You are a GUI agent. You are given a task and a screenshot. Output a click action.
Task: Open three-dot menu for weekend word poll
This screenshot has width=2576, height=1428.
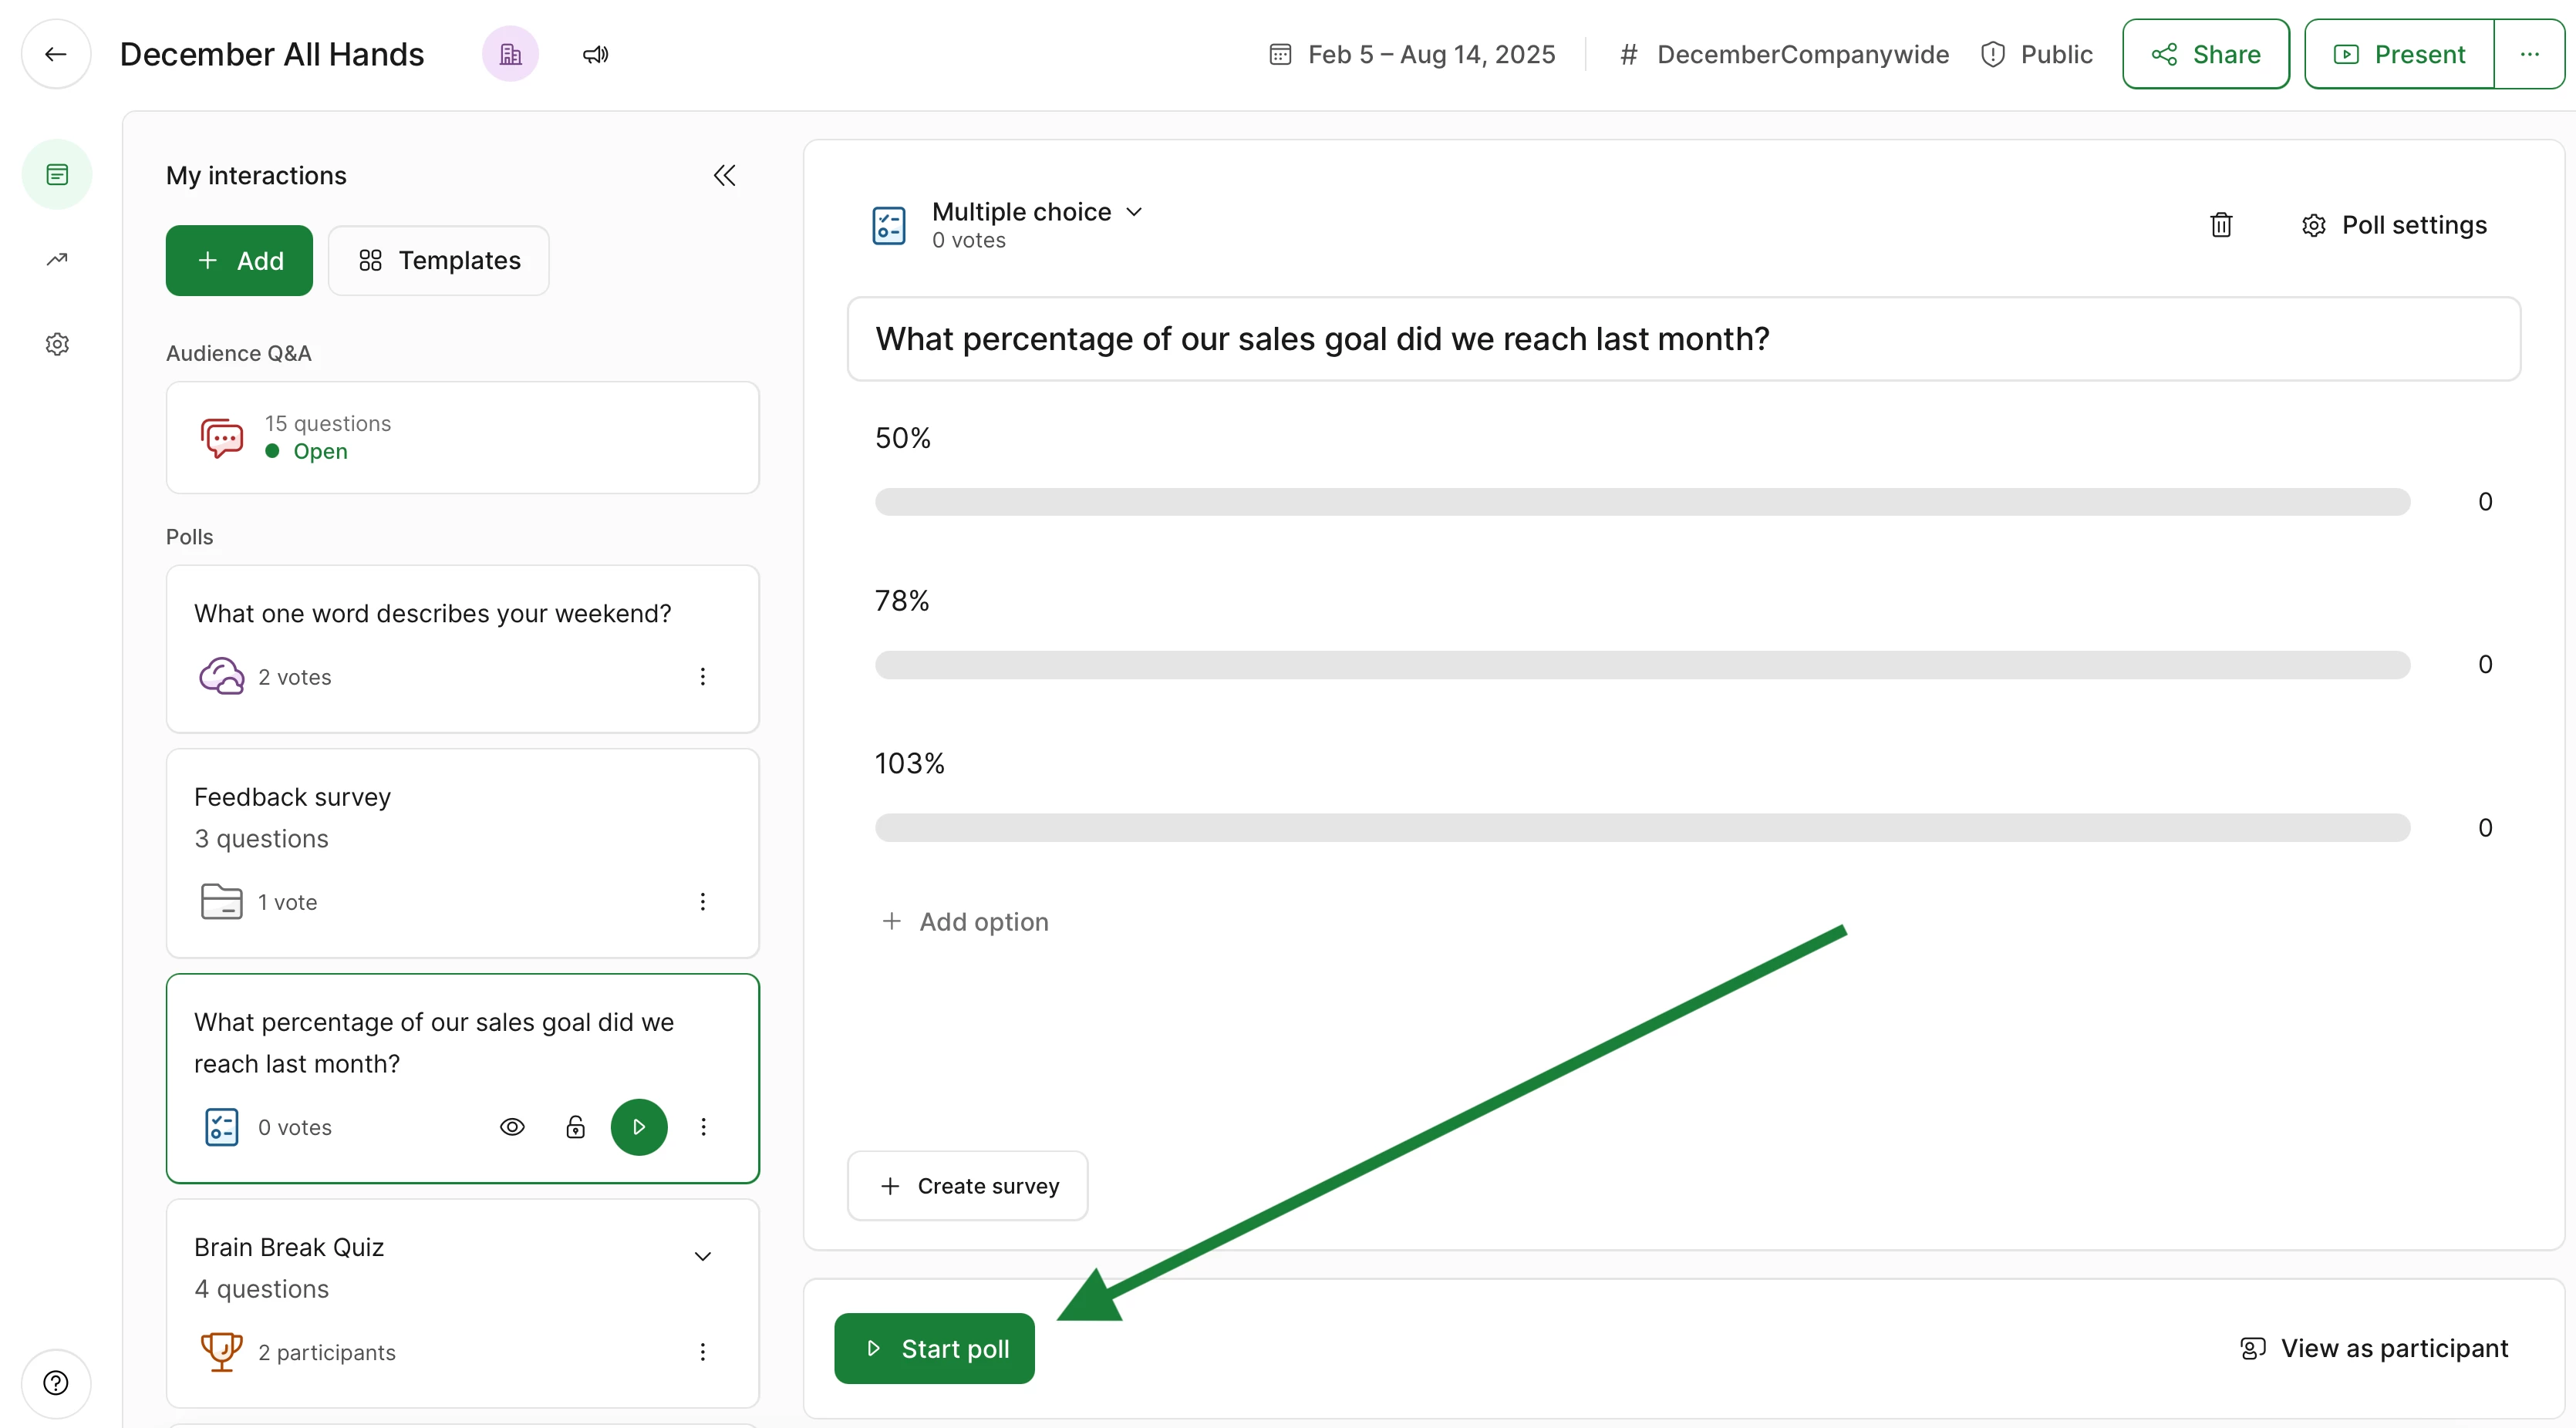[703, 677]
